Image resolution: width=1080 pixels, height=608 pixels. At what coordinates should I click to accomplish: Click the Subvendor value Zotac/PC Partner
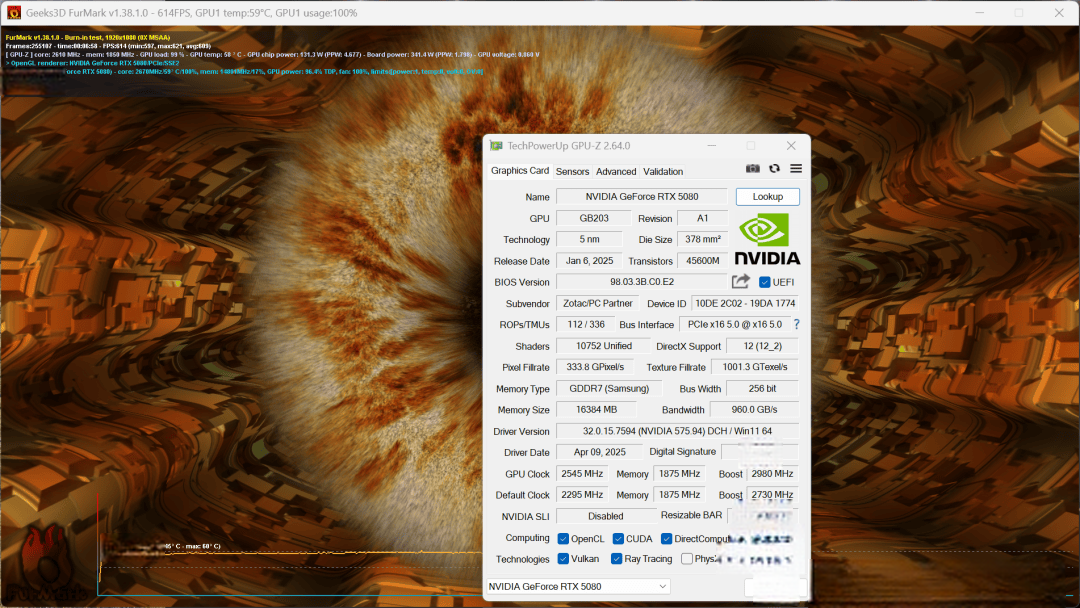coord(598,303)
